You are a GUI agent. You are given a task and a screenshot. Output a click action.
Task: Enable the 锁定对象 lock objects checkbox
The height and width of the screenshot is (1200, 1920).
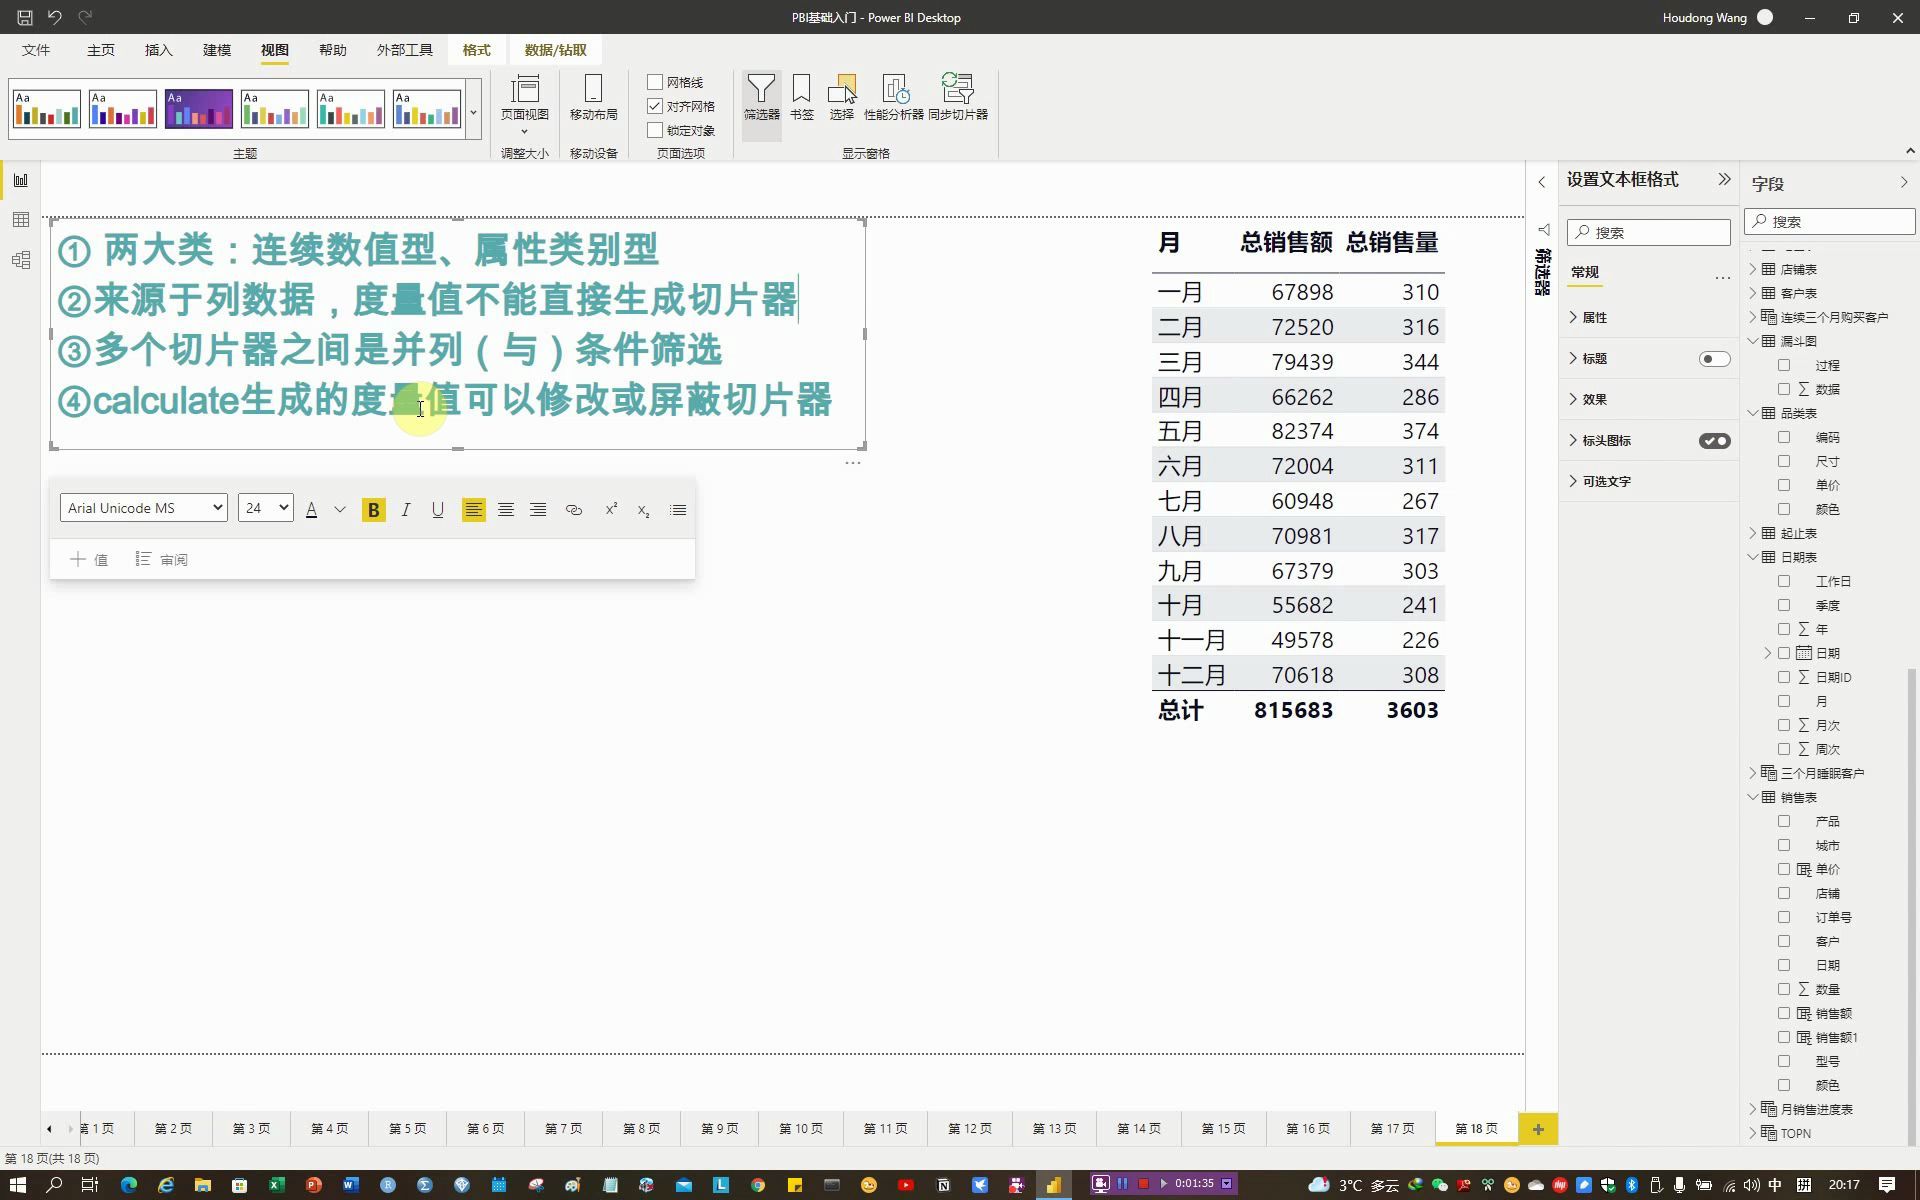point(655,130)
